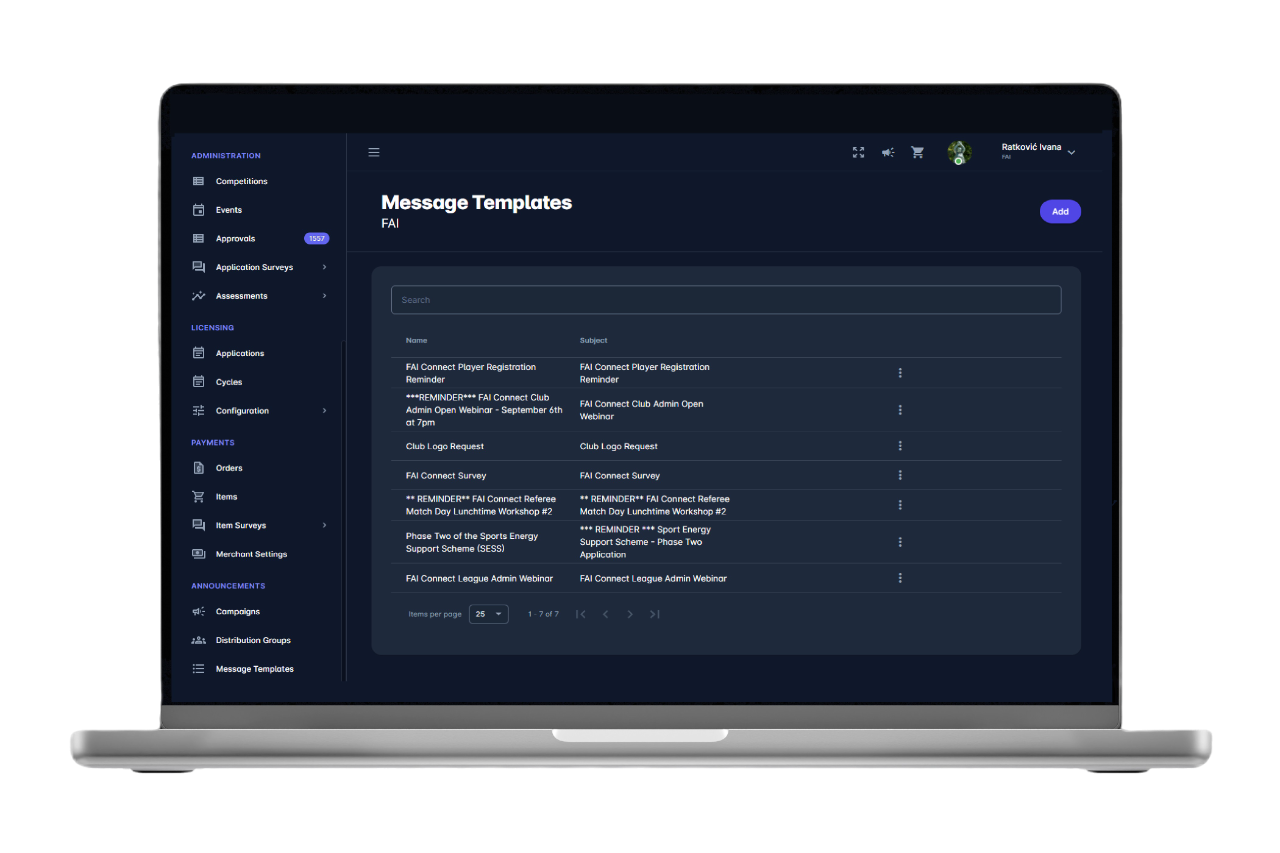Go to the next page of results
Viewport: 1280px width, 853px height.
(x=630, y=614)
